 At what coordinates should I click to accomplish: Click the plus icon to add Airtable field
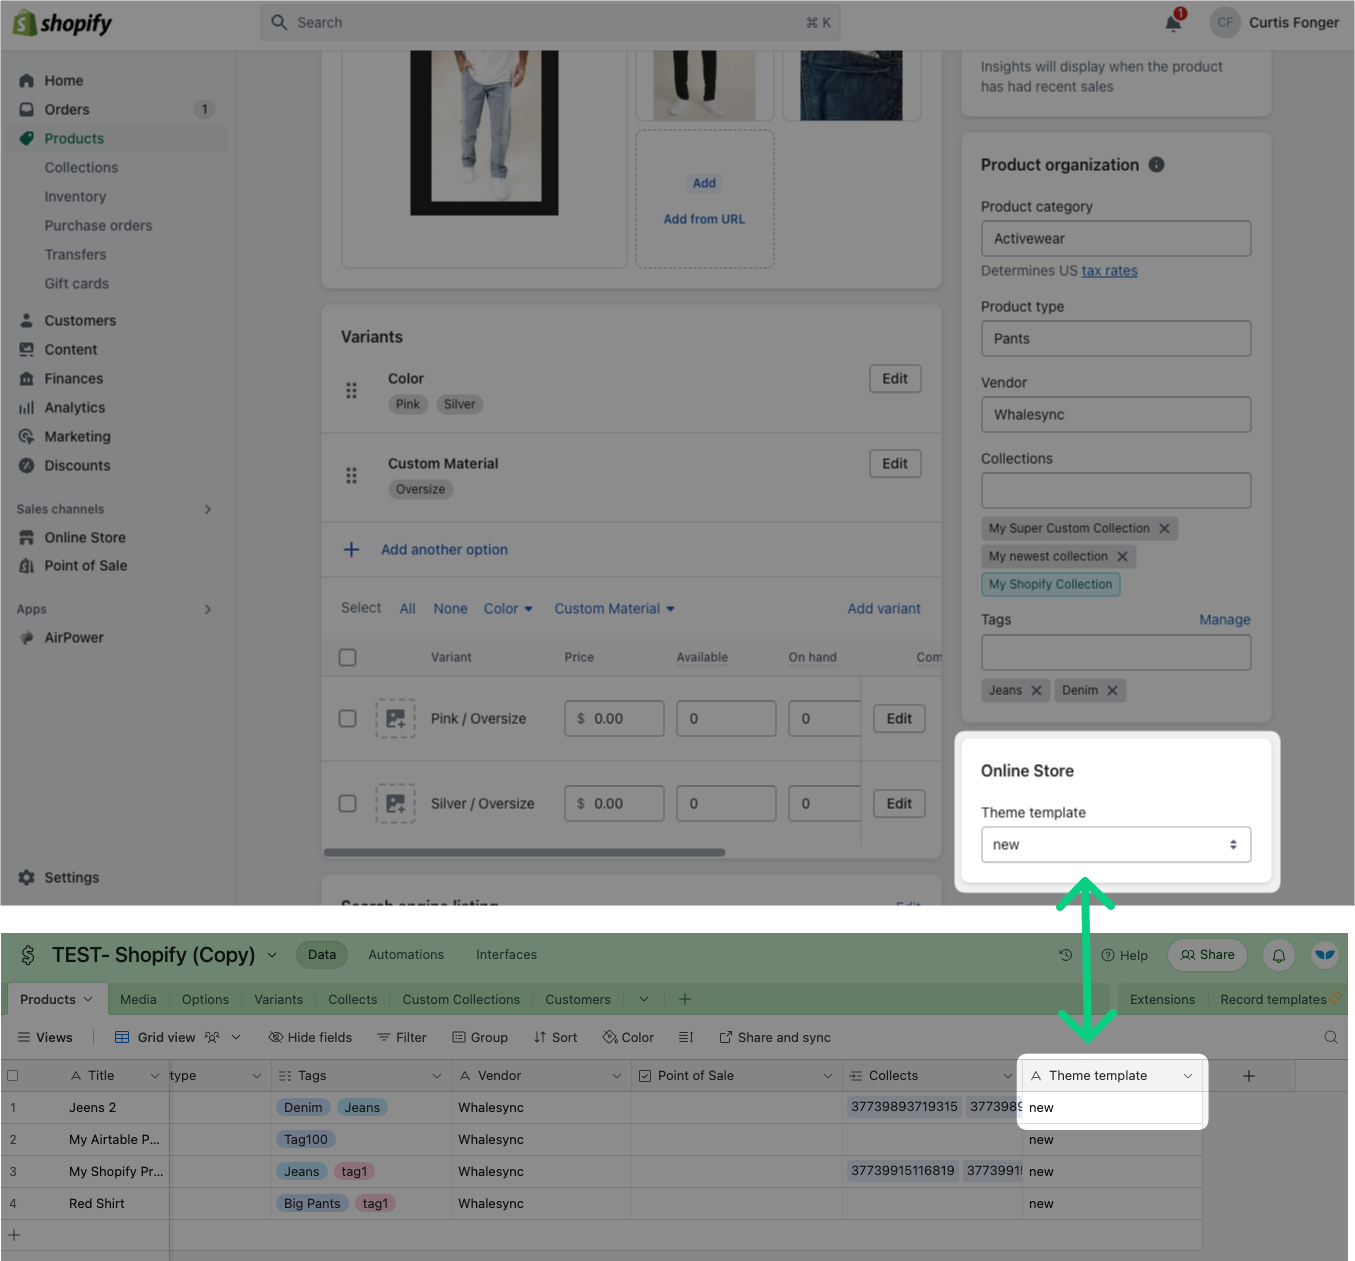tap(1249, 1076)
